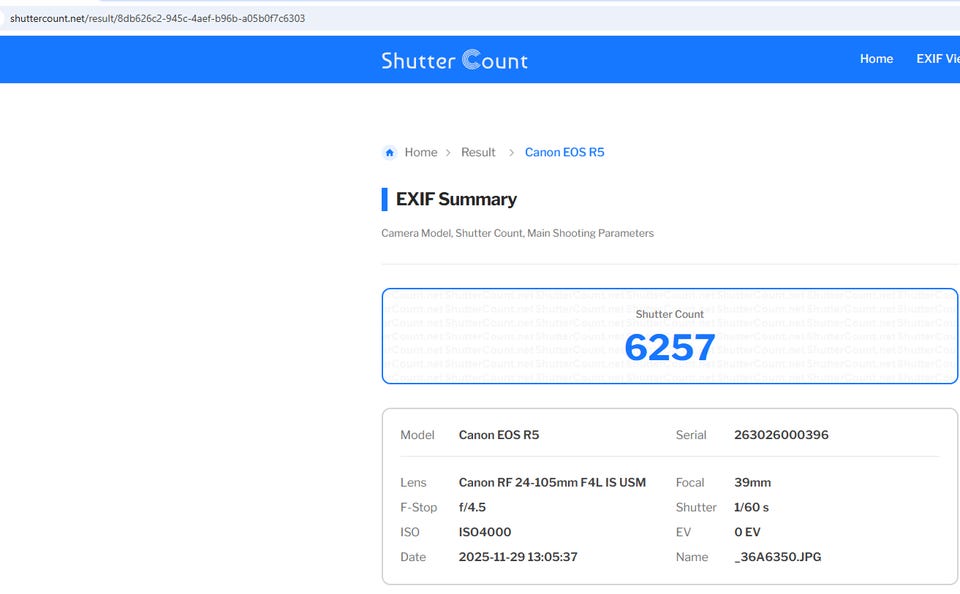
Task: Select the focal length value 39mm
Action: pos(752,483)
